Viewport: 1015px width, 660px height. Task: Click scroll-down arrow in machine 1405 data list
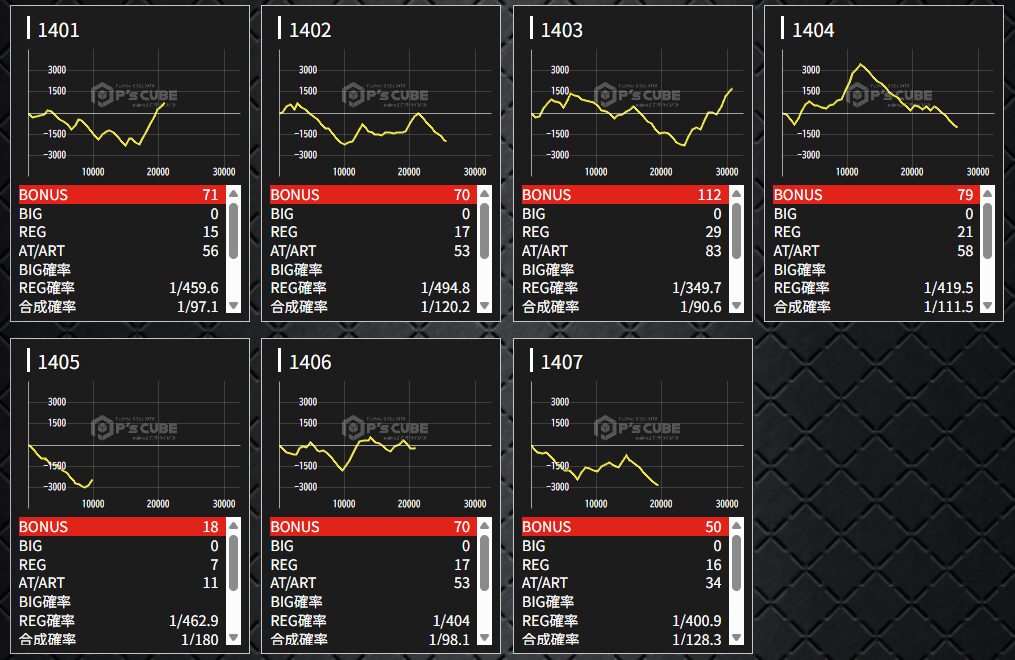pyautogui.click(x=233, y=638)
